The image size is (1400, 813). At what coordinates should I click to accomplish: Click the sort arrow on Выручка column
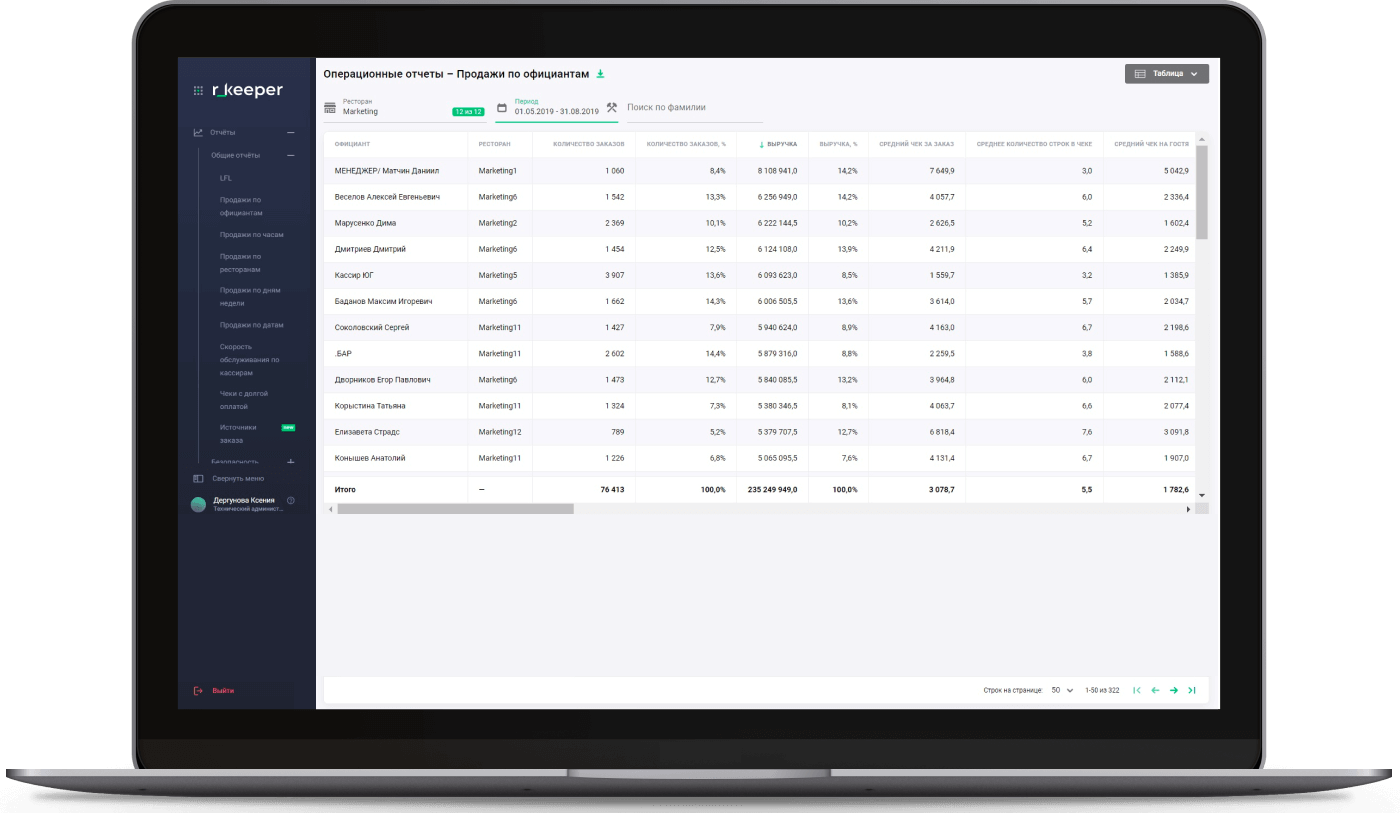(762, 144)
